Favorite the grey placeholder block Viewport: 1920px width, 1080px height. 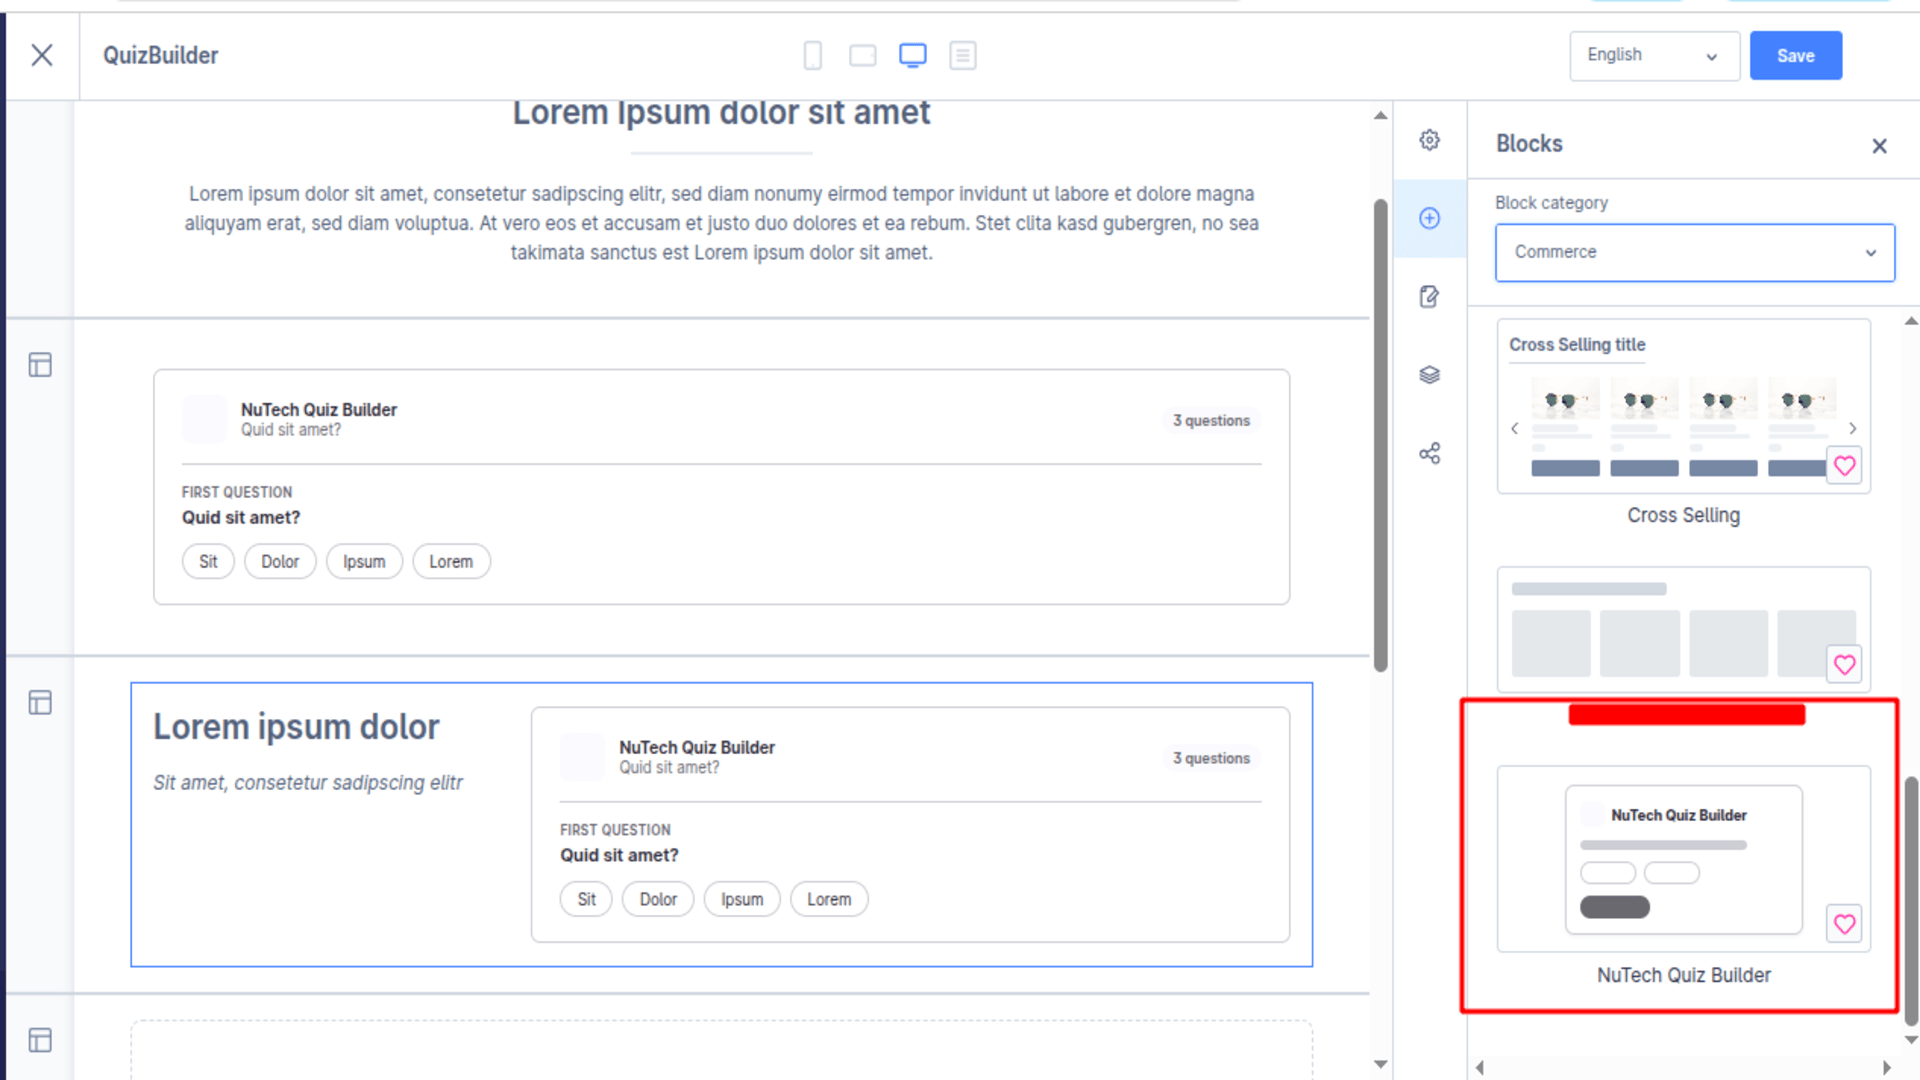click(1844, 665)
